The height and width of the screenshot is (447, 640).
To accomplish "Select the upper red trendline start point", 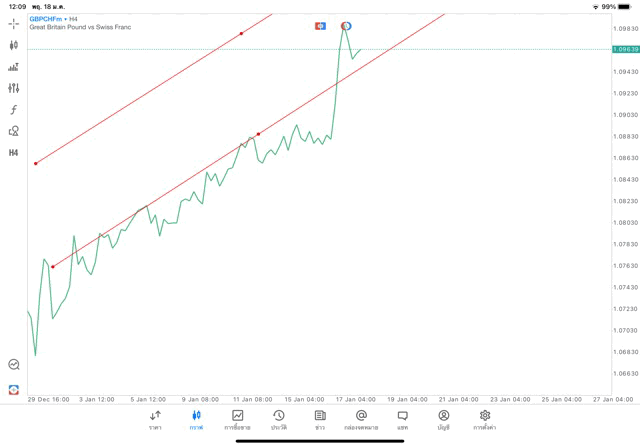I will [x=36, y=163].
